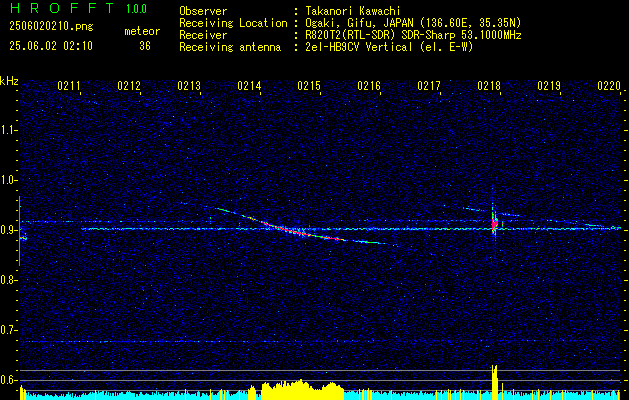Click the meteor count 36

[x=145, y=46]
